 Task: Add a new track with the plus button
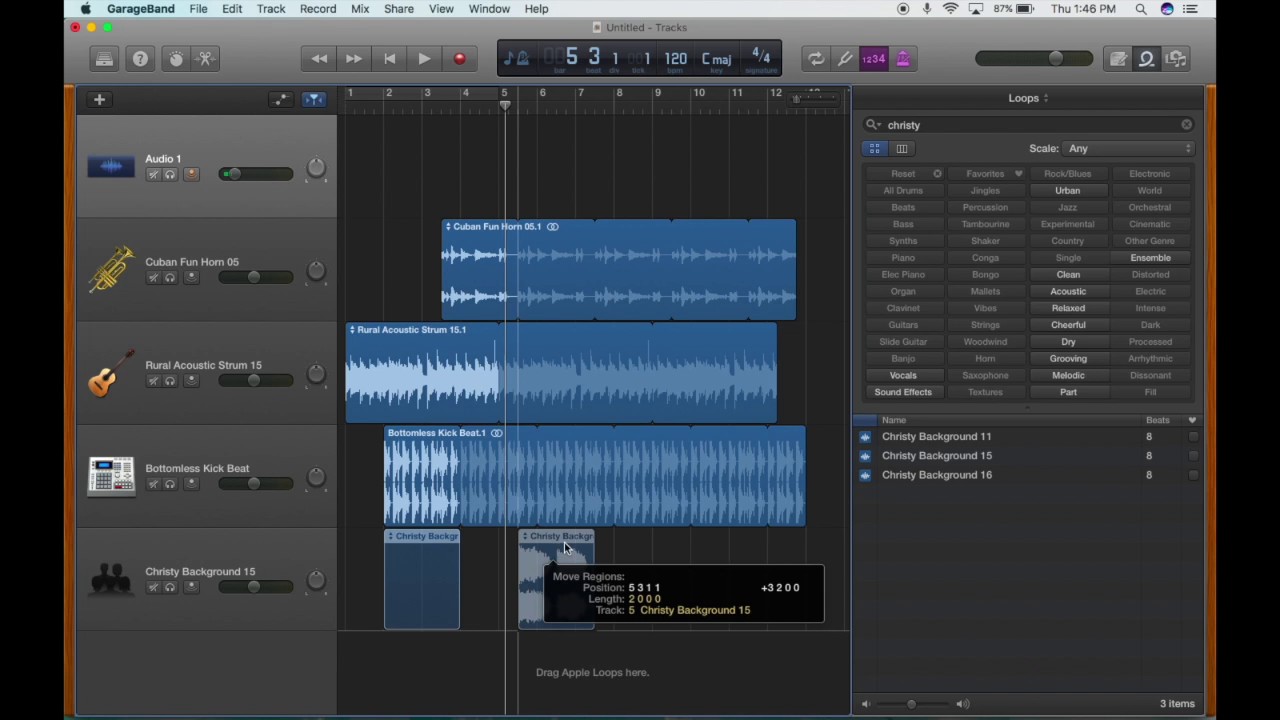99,99
